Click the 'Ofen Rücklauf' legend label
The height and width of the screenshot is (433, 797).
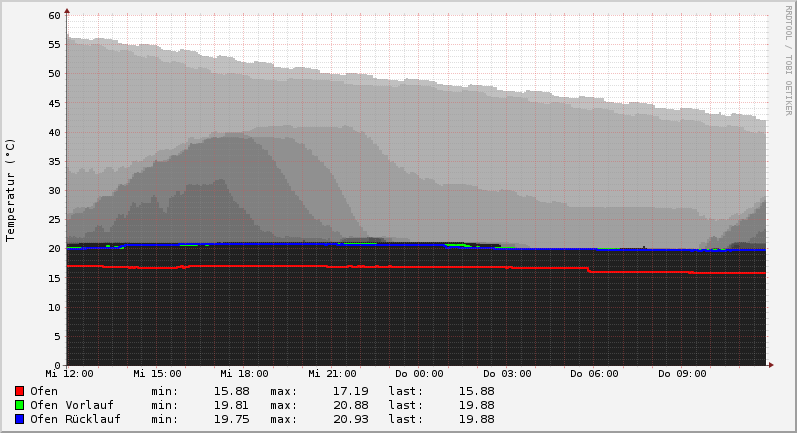[75, 419]
